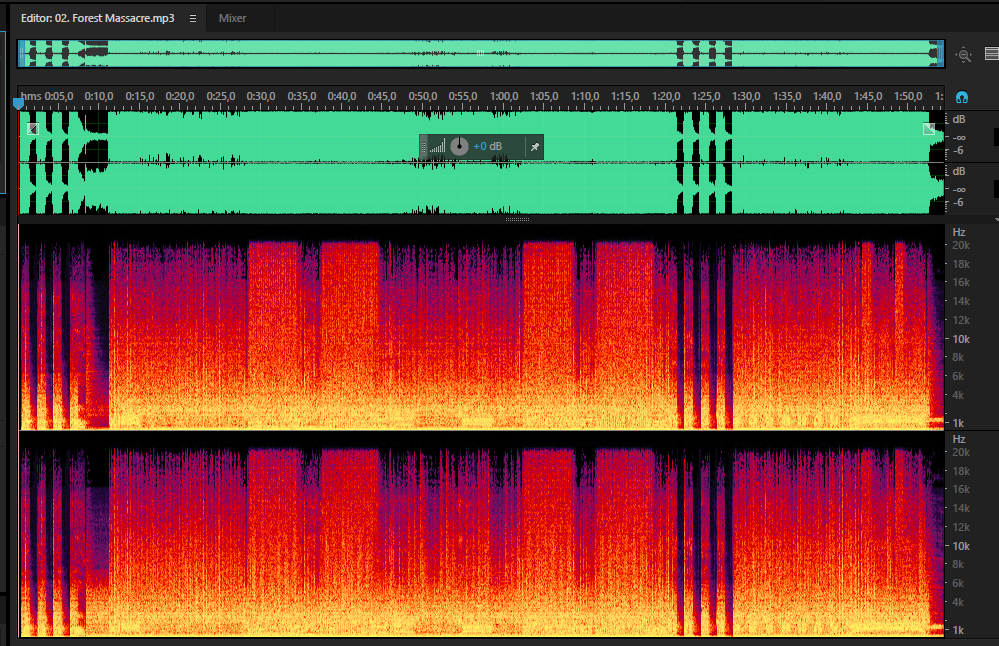Click the dB label of upper channel scale
The width and height of the screenshot is (999, 646).
959,119
